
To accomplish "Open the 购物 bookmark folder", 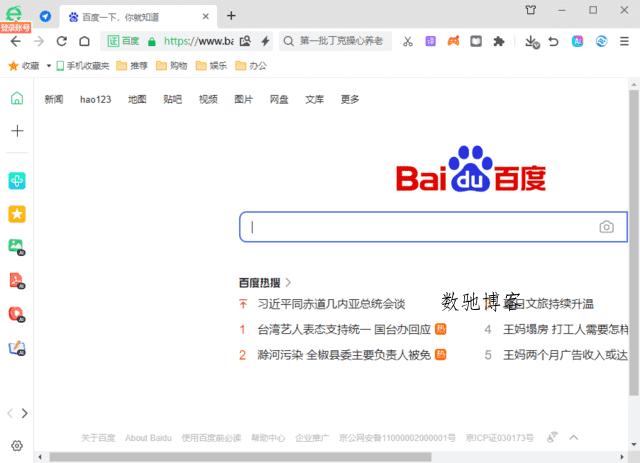I will coord(172,66).
